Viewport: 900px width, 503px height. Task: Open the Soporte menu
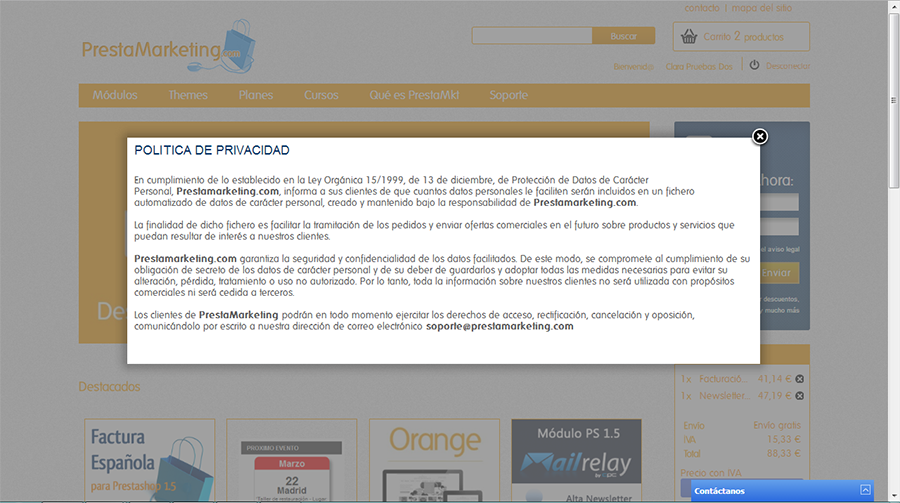(509, 95)
